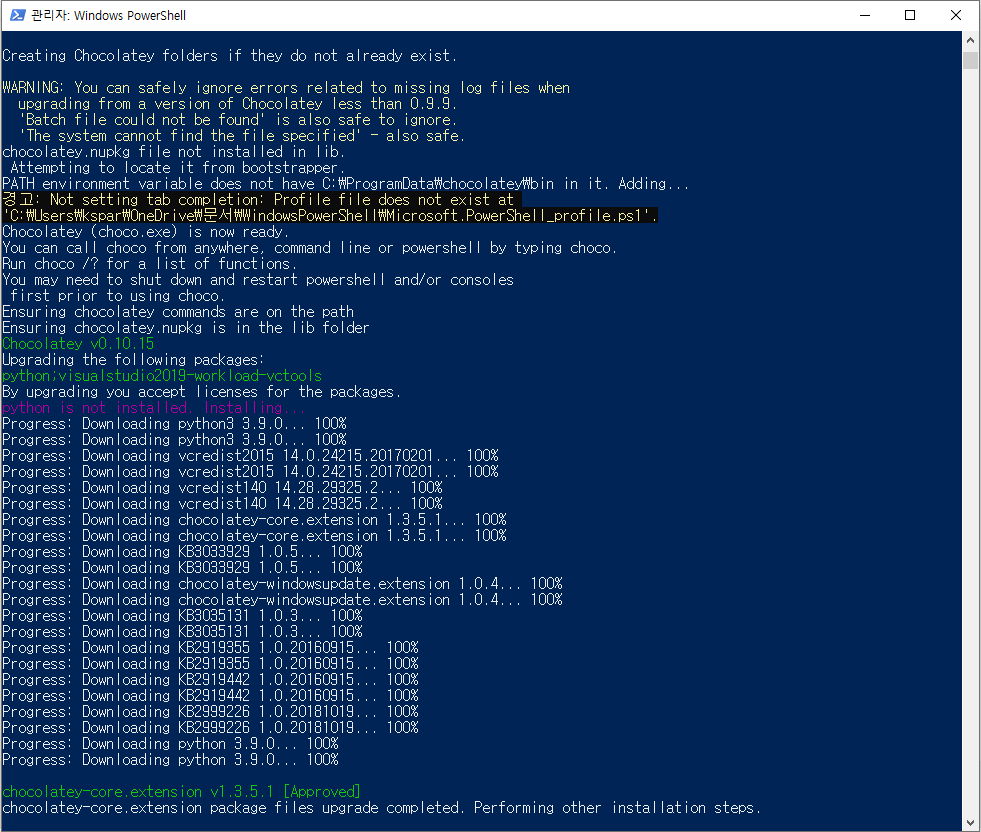The image size is (981, 832).
Task: Minimize the PowerShell window
Action: 865,15
